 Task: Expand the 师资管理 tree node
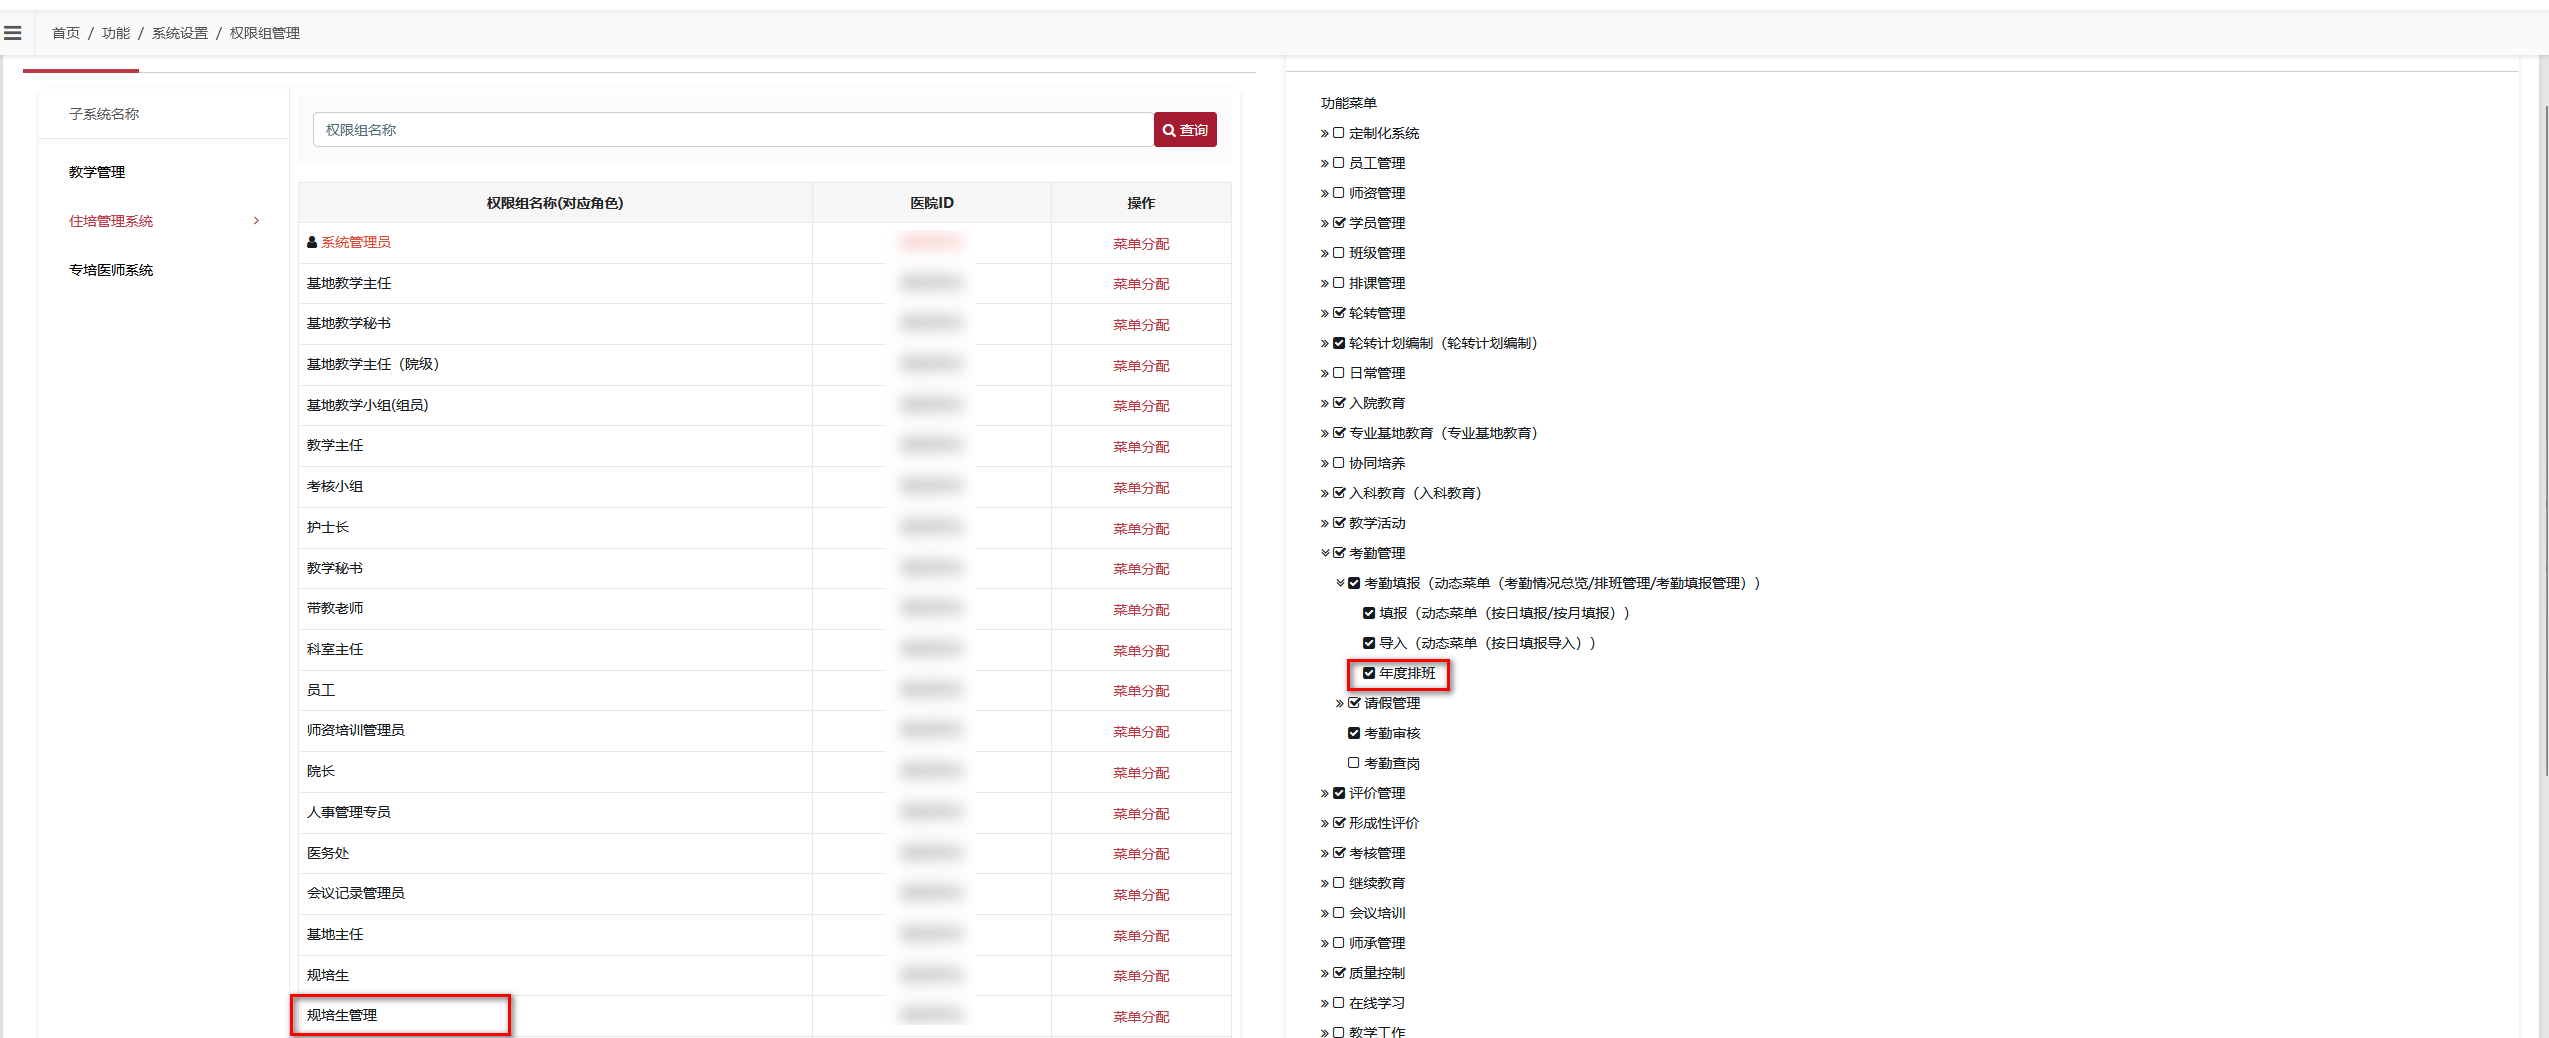(x=1325, y=193)
